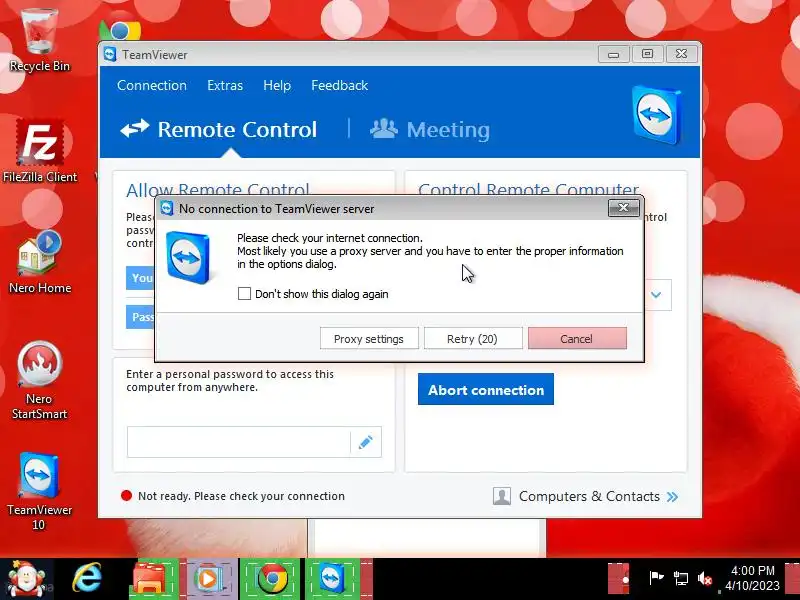The width and height of the screenshot is (800, 600).
Task: Open the Help menu
Action: [x=277, y=85]
